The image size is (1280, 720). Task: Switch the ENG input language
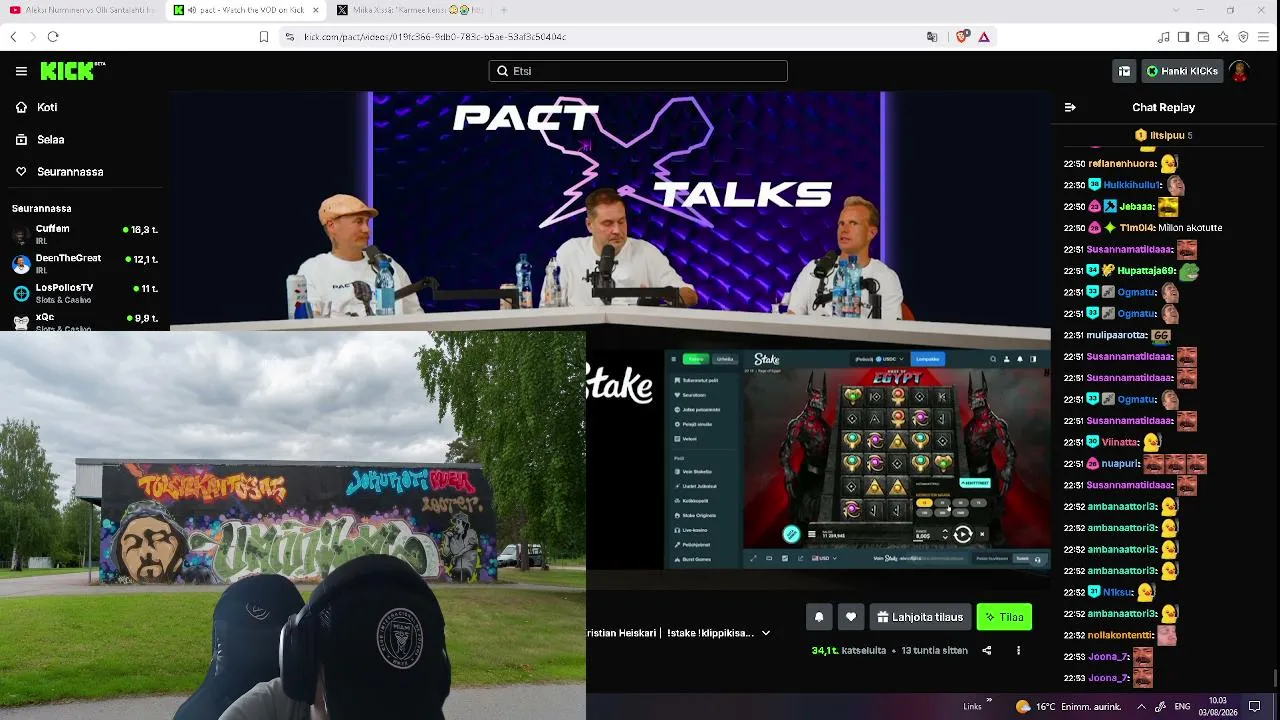tap(1181, 706)
